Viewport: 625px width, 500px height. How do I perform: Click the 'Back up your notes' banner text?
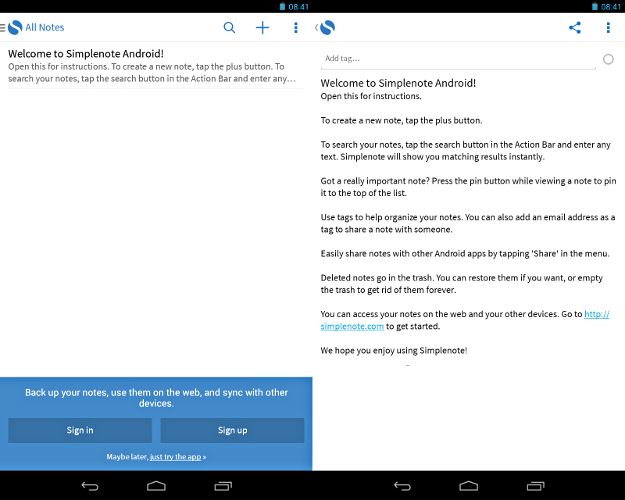[156, 398]
